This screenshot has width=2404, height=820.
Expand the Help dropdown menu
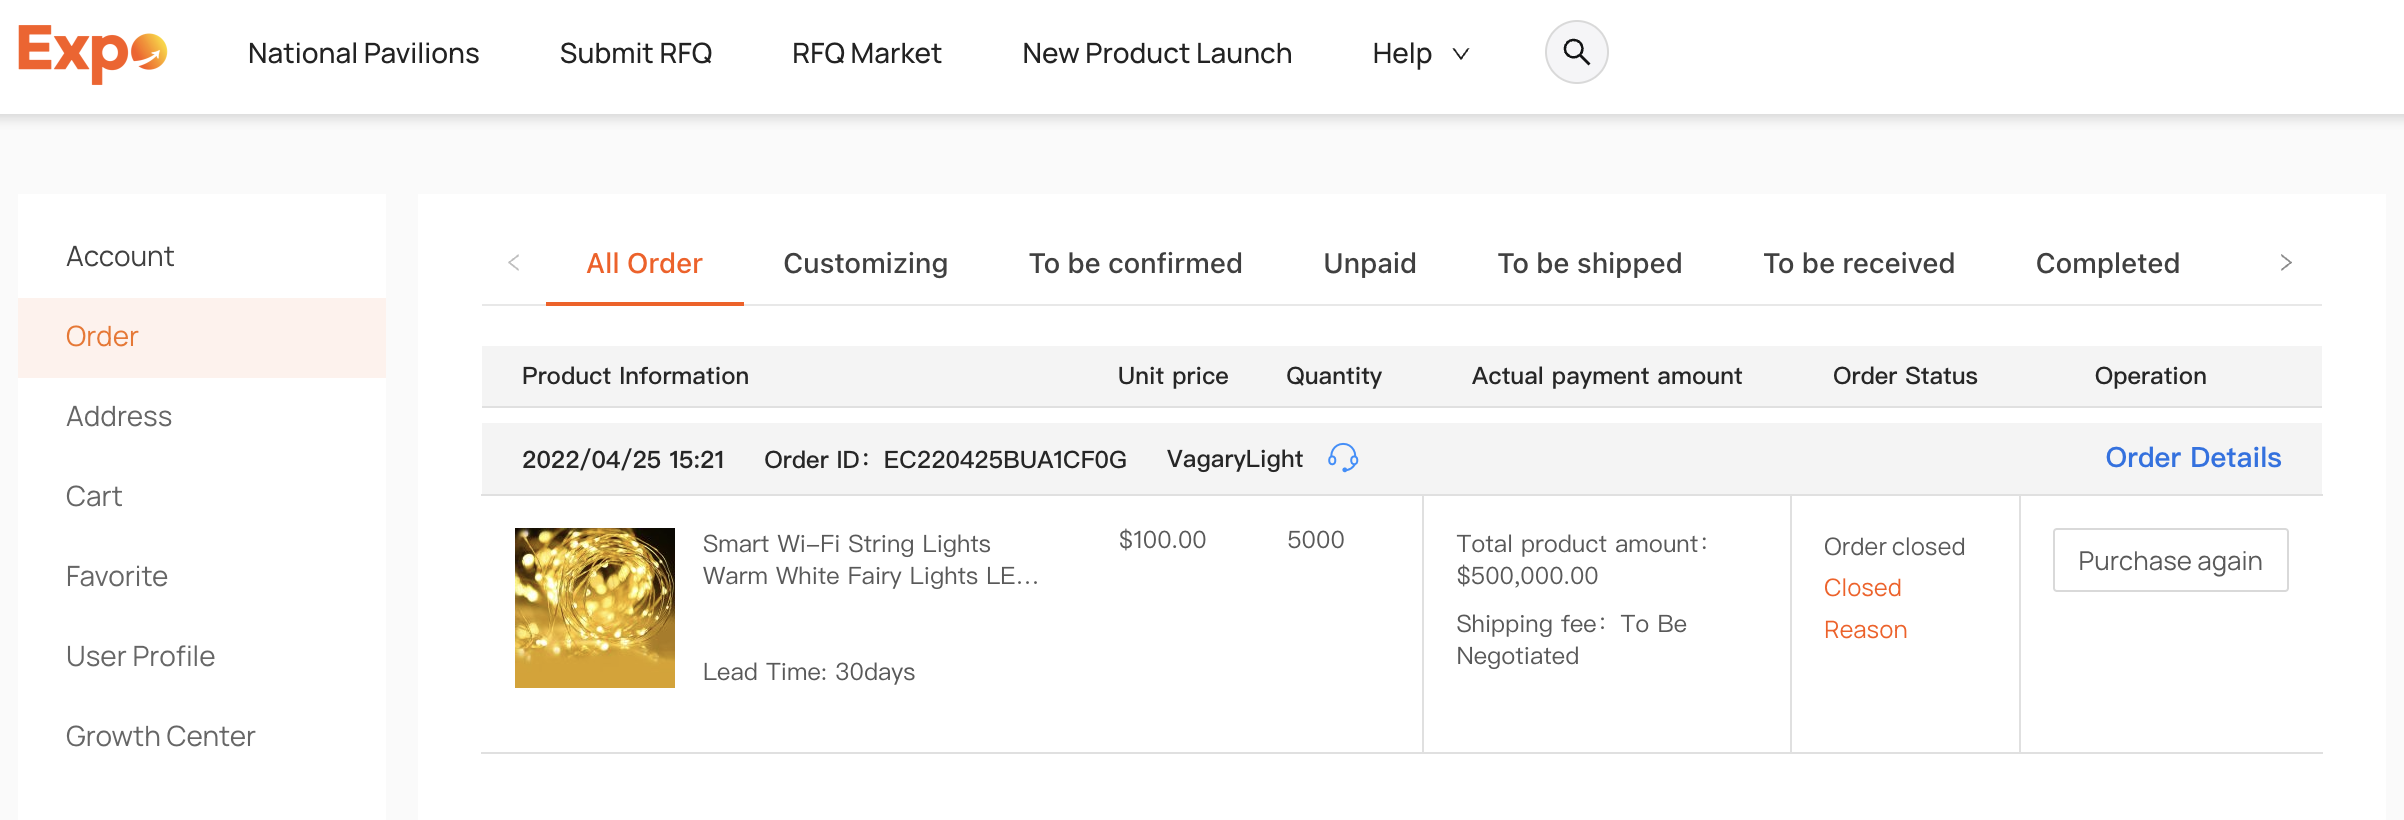coord(1420,53)
